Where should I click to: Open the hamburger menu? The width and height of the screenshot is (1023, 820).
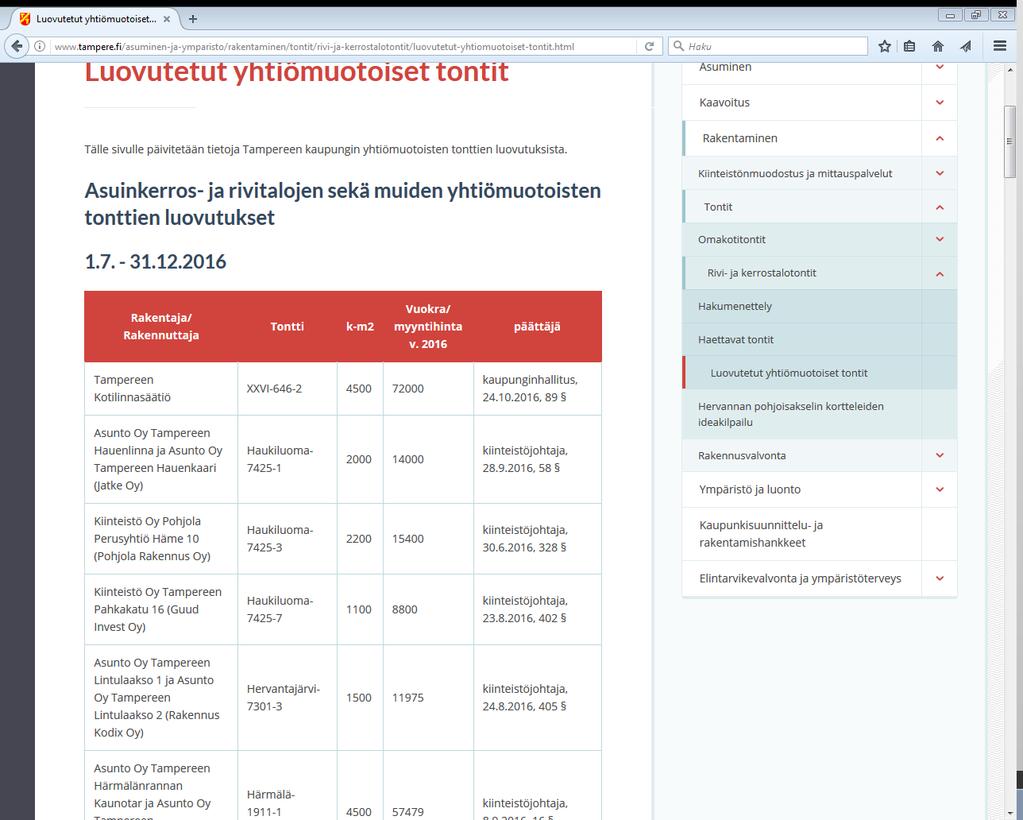click(x=1000, y=46)
